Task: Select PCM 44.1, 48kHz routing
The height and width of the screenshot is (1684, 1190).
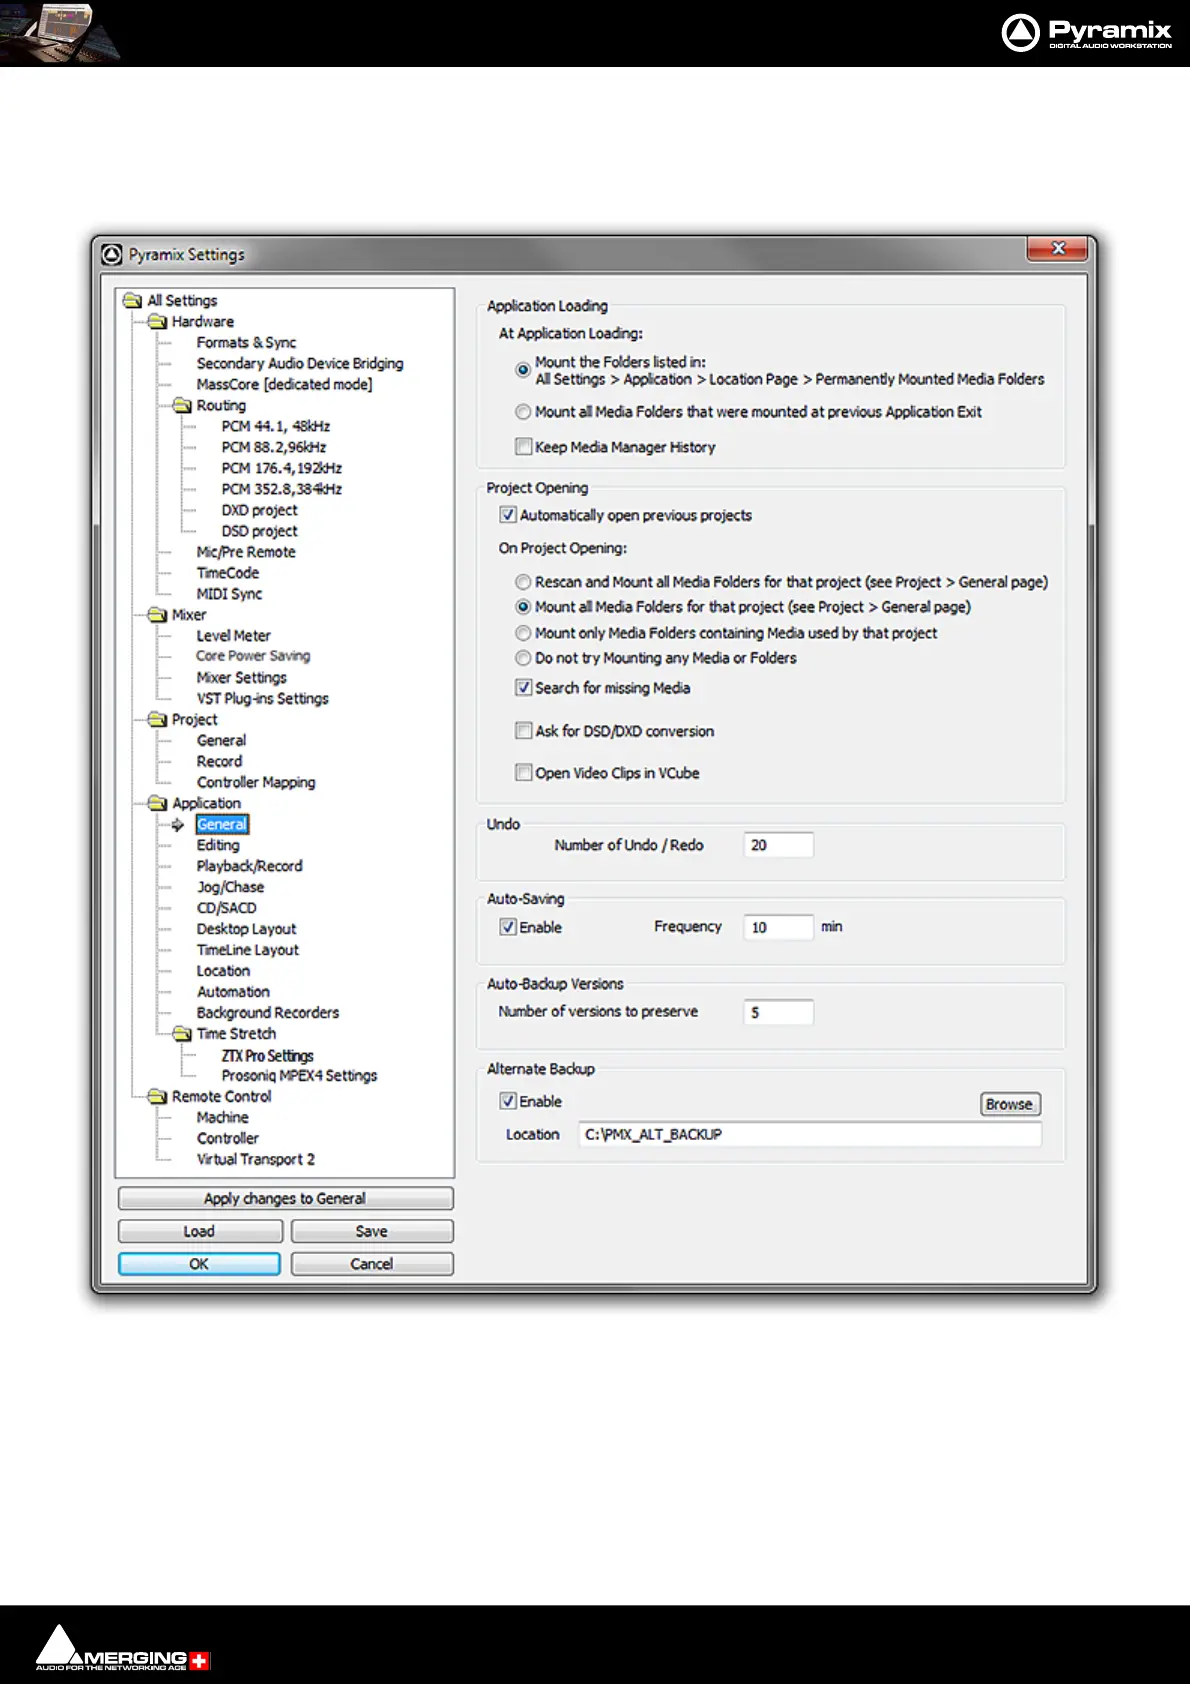Action: 276,426
